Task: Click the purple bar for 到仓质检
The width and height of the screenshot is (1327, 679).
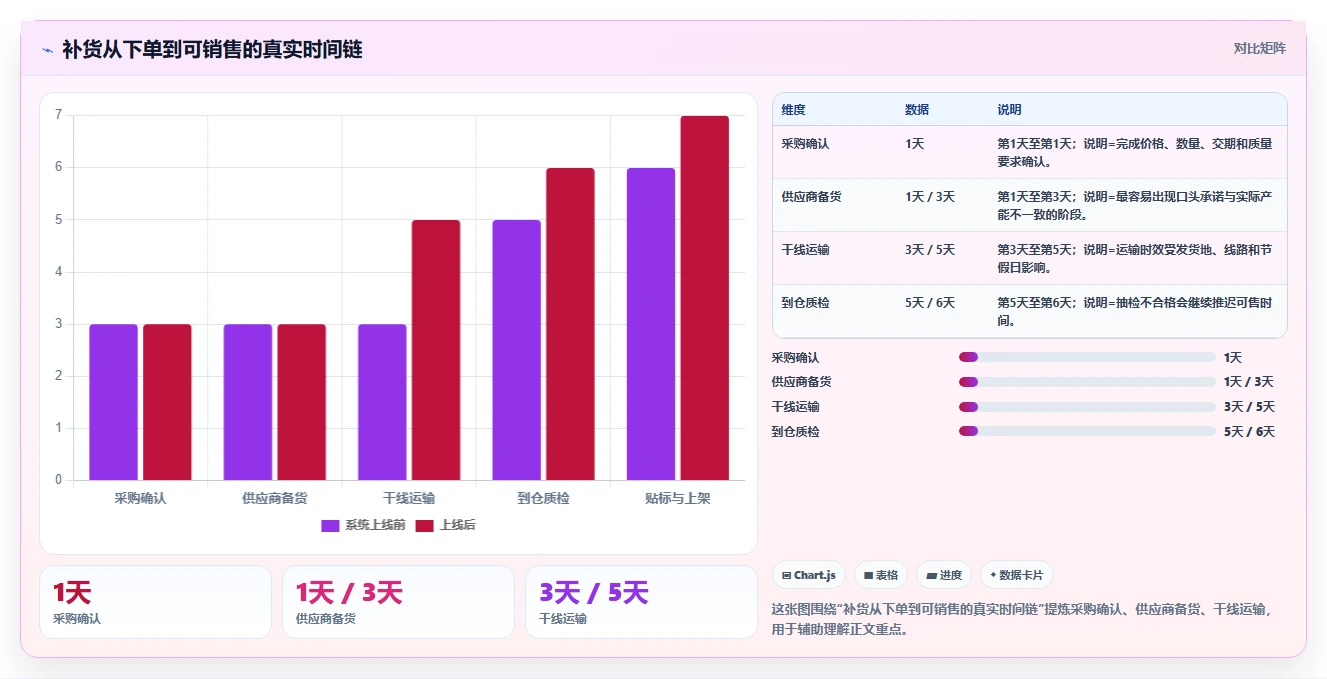Action: point(516,350)
